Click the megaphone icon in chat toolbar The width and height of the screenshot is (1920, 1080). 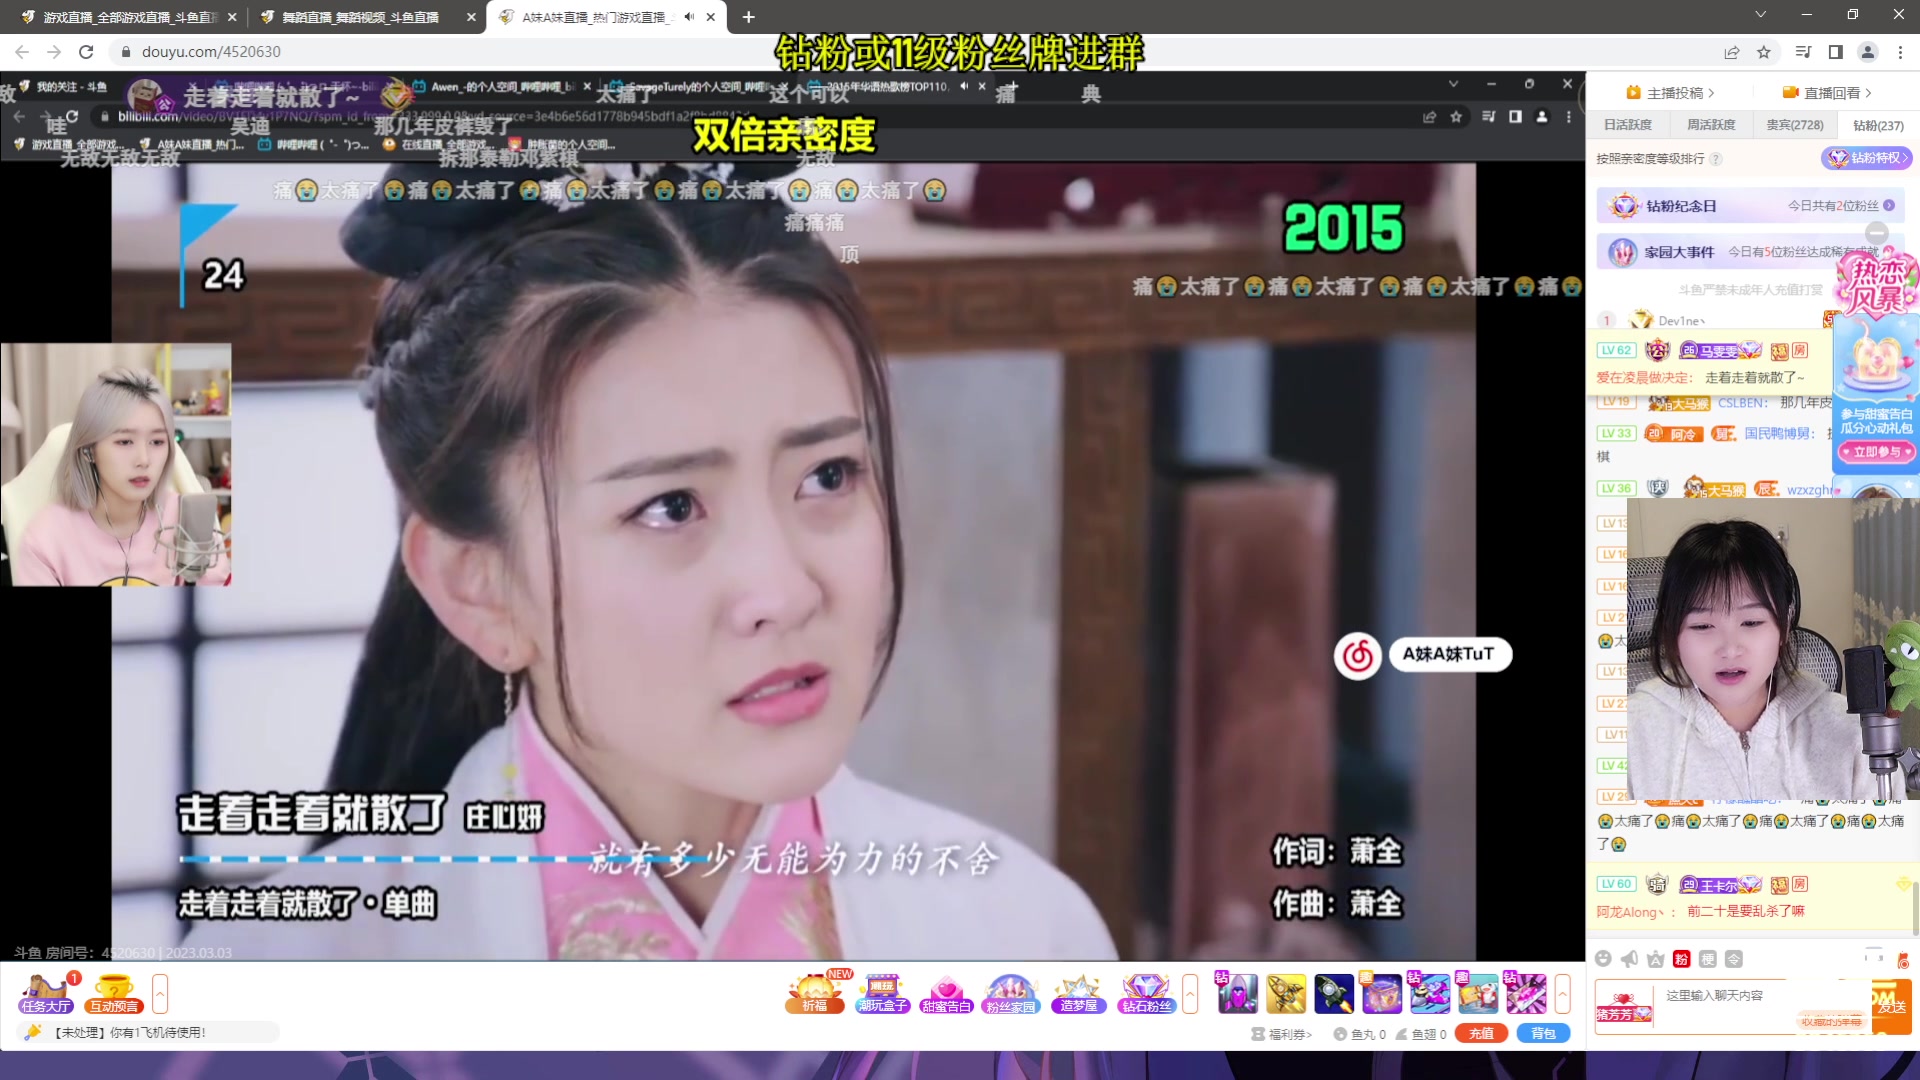click(1629, 959)
